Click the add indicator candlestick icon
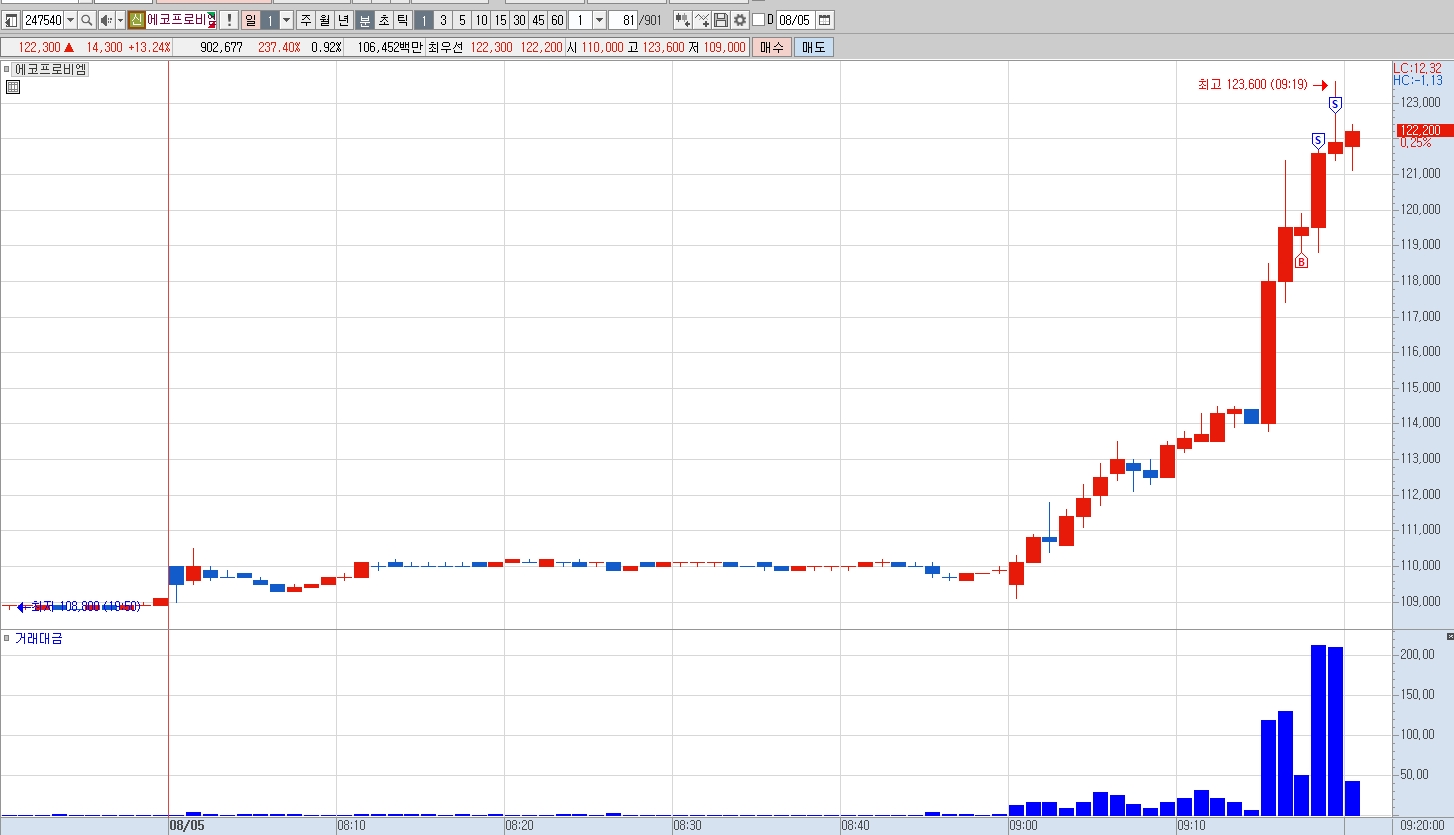 tap(683, 20)
